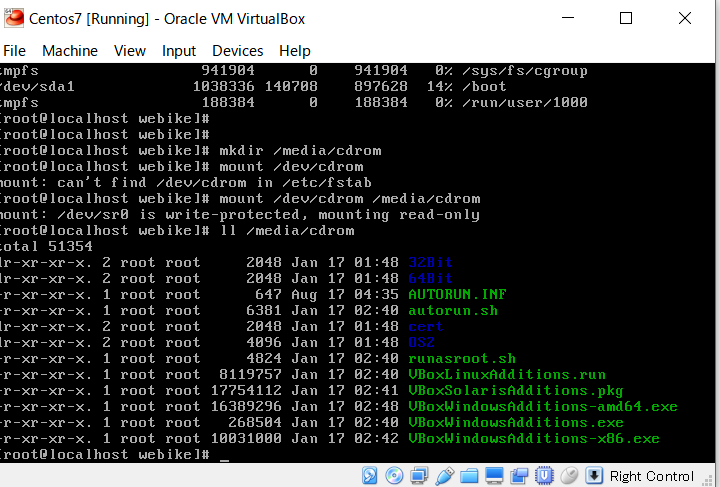Click the file size 8119757

[250, 375]
